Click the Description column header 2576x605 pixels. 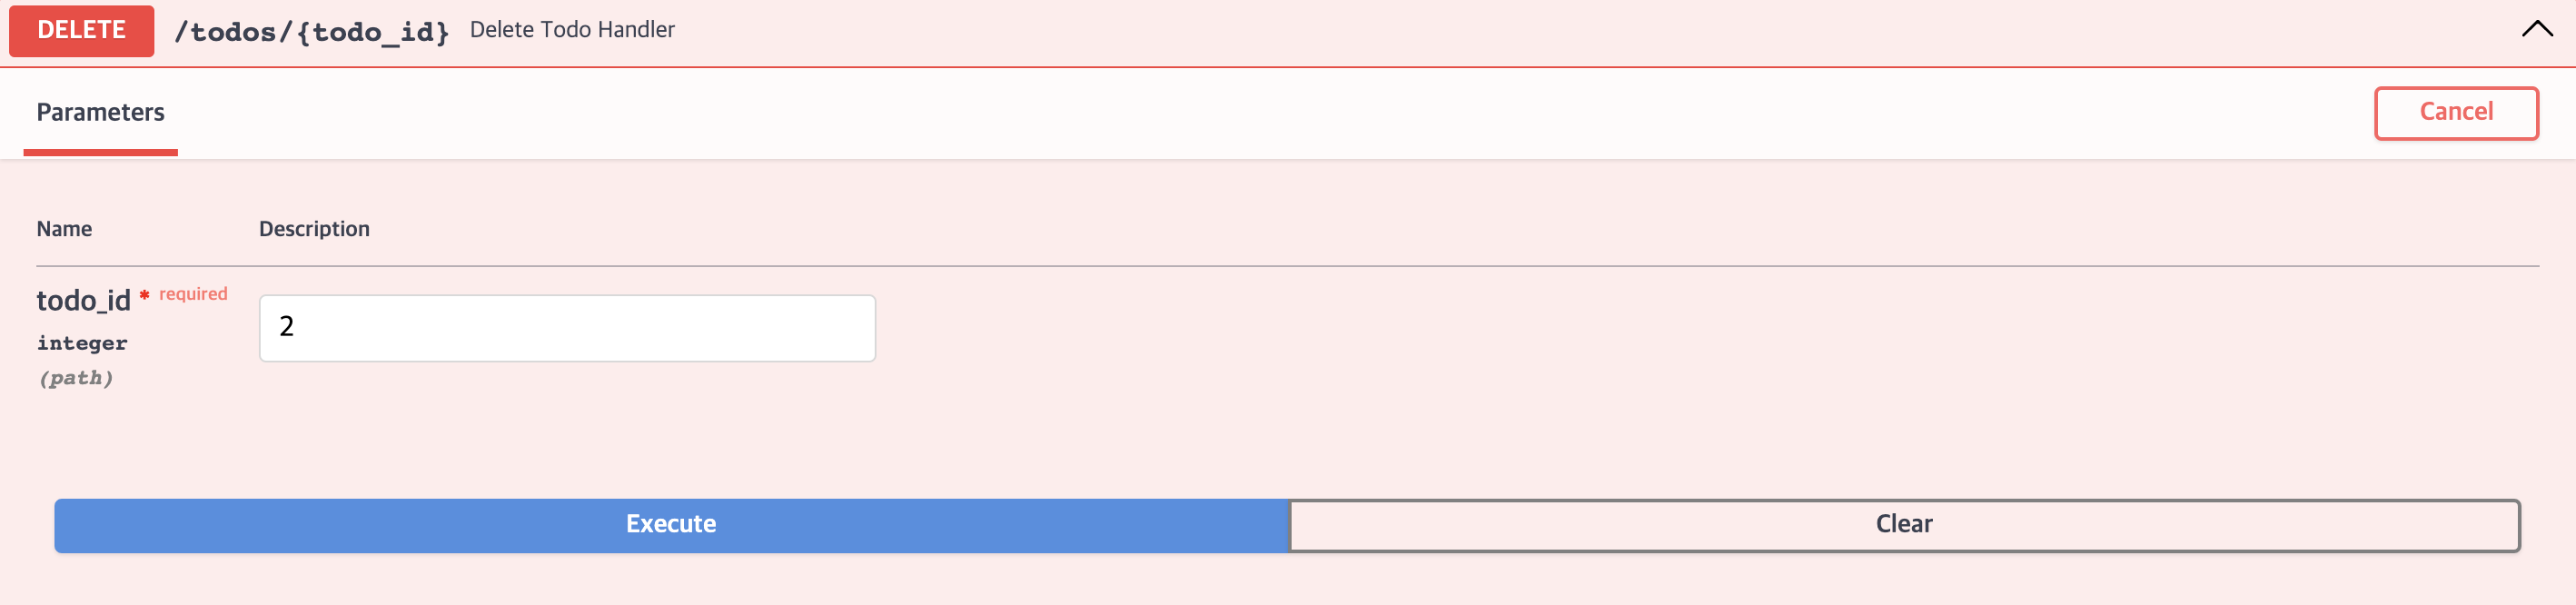(x=314, y=229)
